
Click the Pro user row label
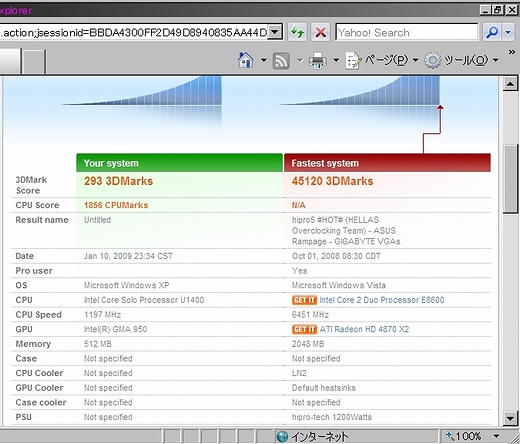(34, 271)
